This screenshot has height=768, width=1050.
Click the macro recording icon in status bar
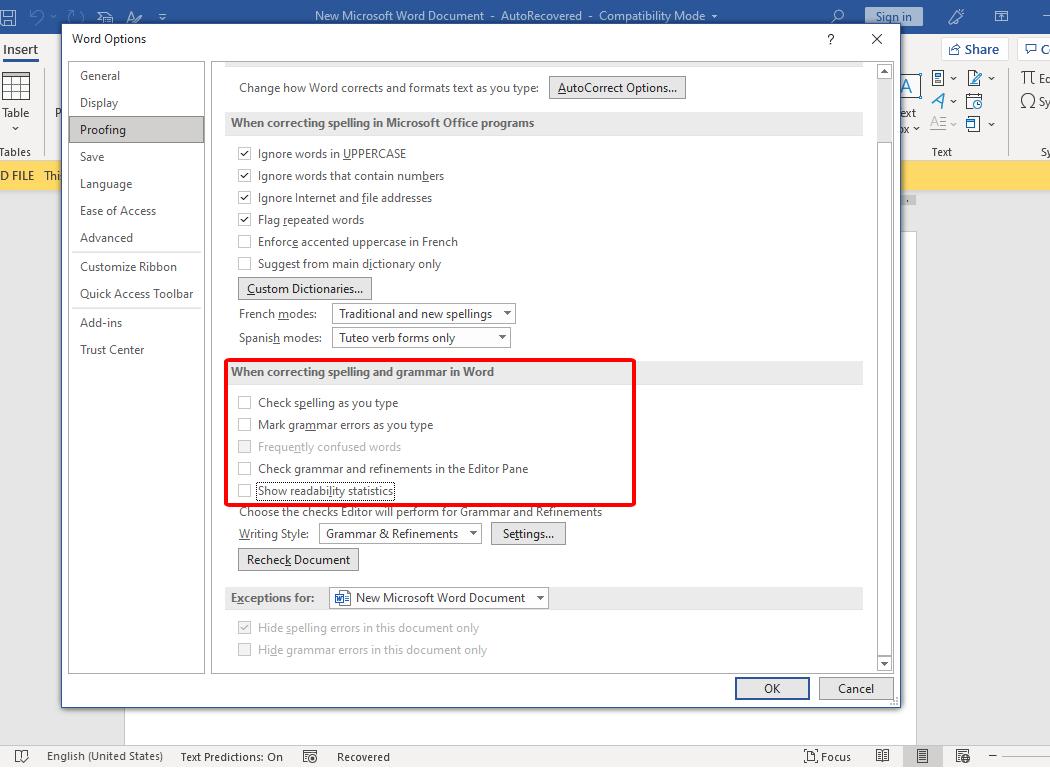pos(309,757)
